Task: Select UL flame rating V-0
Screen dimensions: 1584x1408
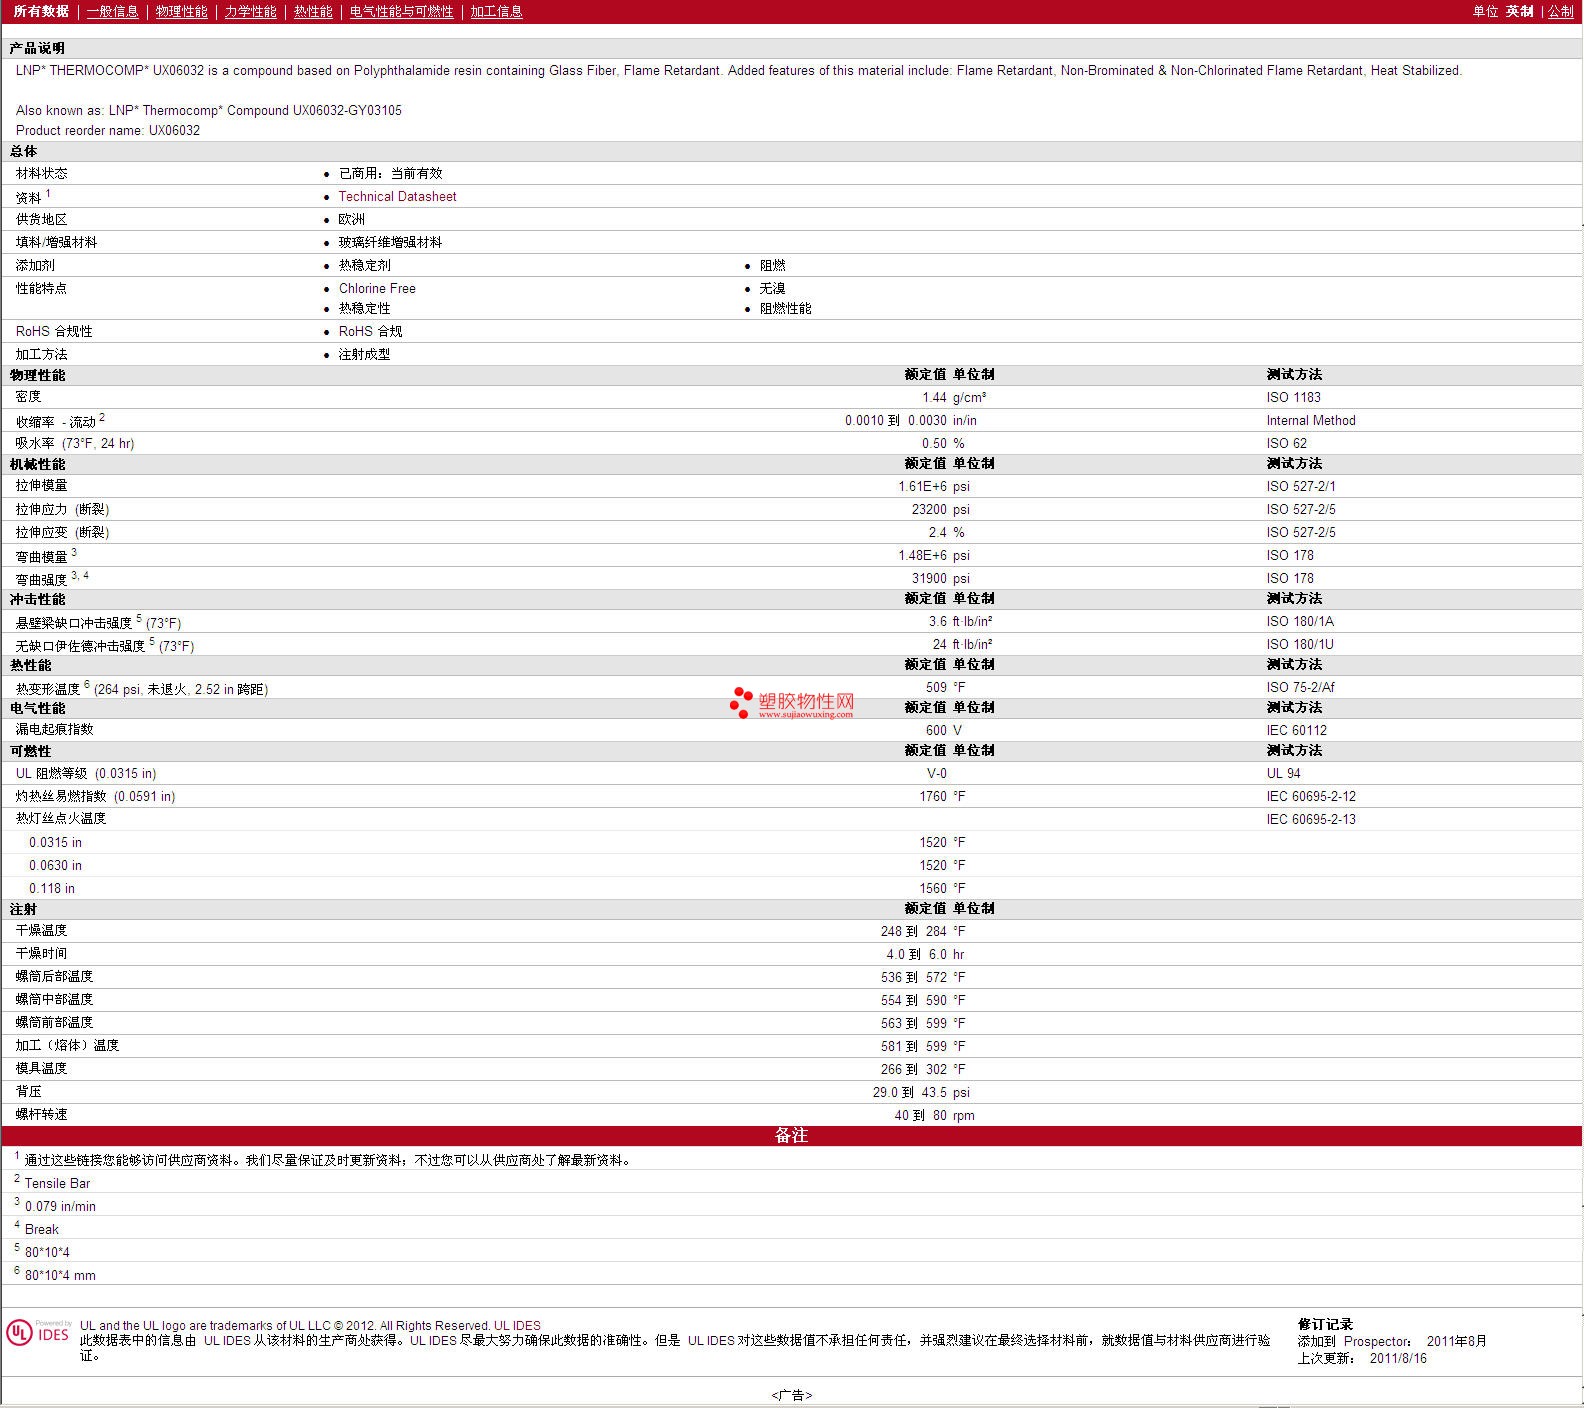Action: point(936,773)
